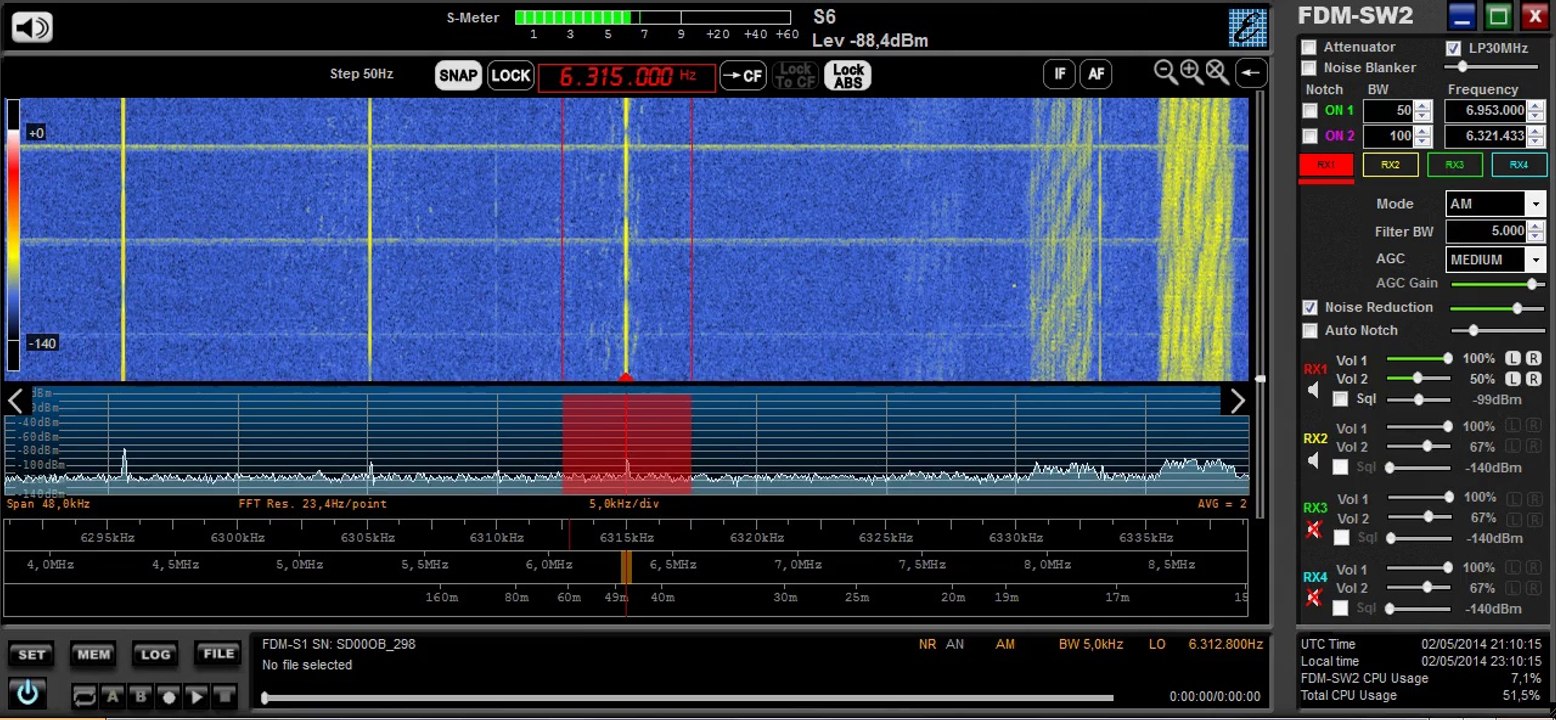
Task: Start playback with the play button
Action: tap(198, 696)
